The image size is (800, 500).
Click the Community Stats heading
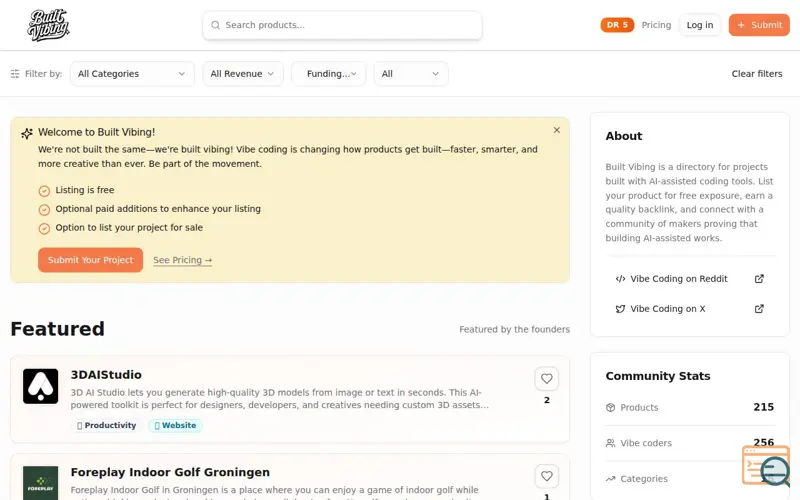click(x=658, y=376)
